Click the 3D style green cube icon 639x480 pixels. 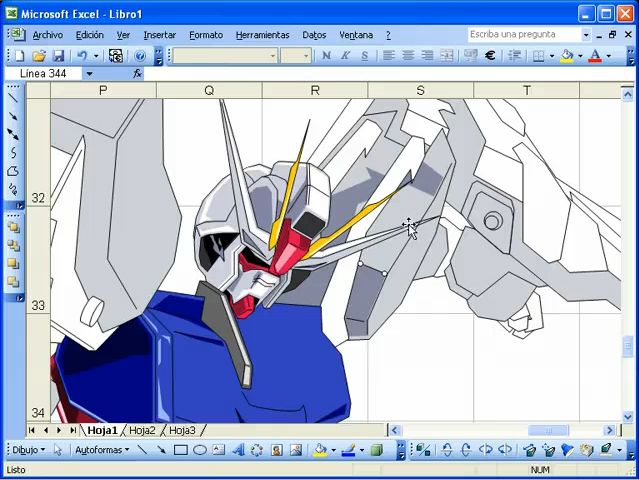tap(377, 450)
